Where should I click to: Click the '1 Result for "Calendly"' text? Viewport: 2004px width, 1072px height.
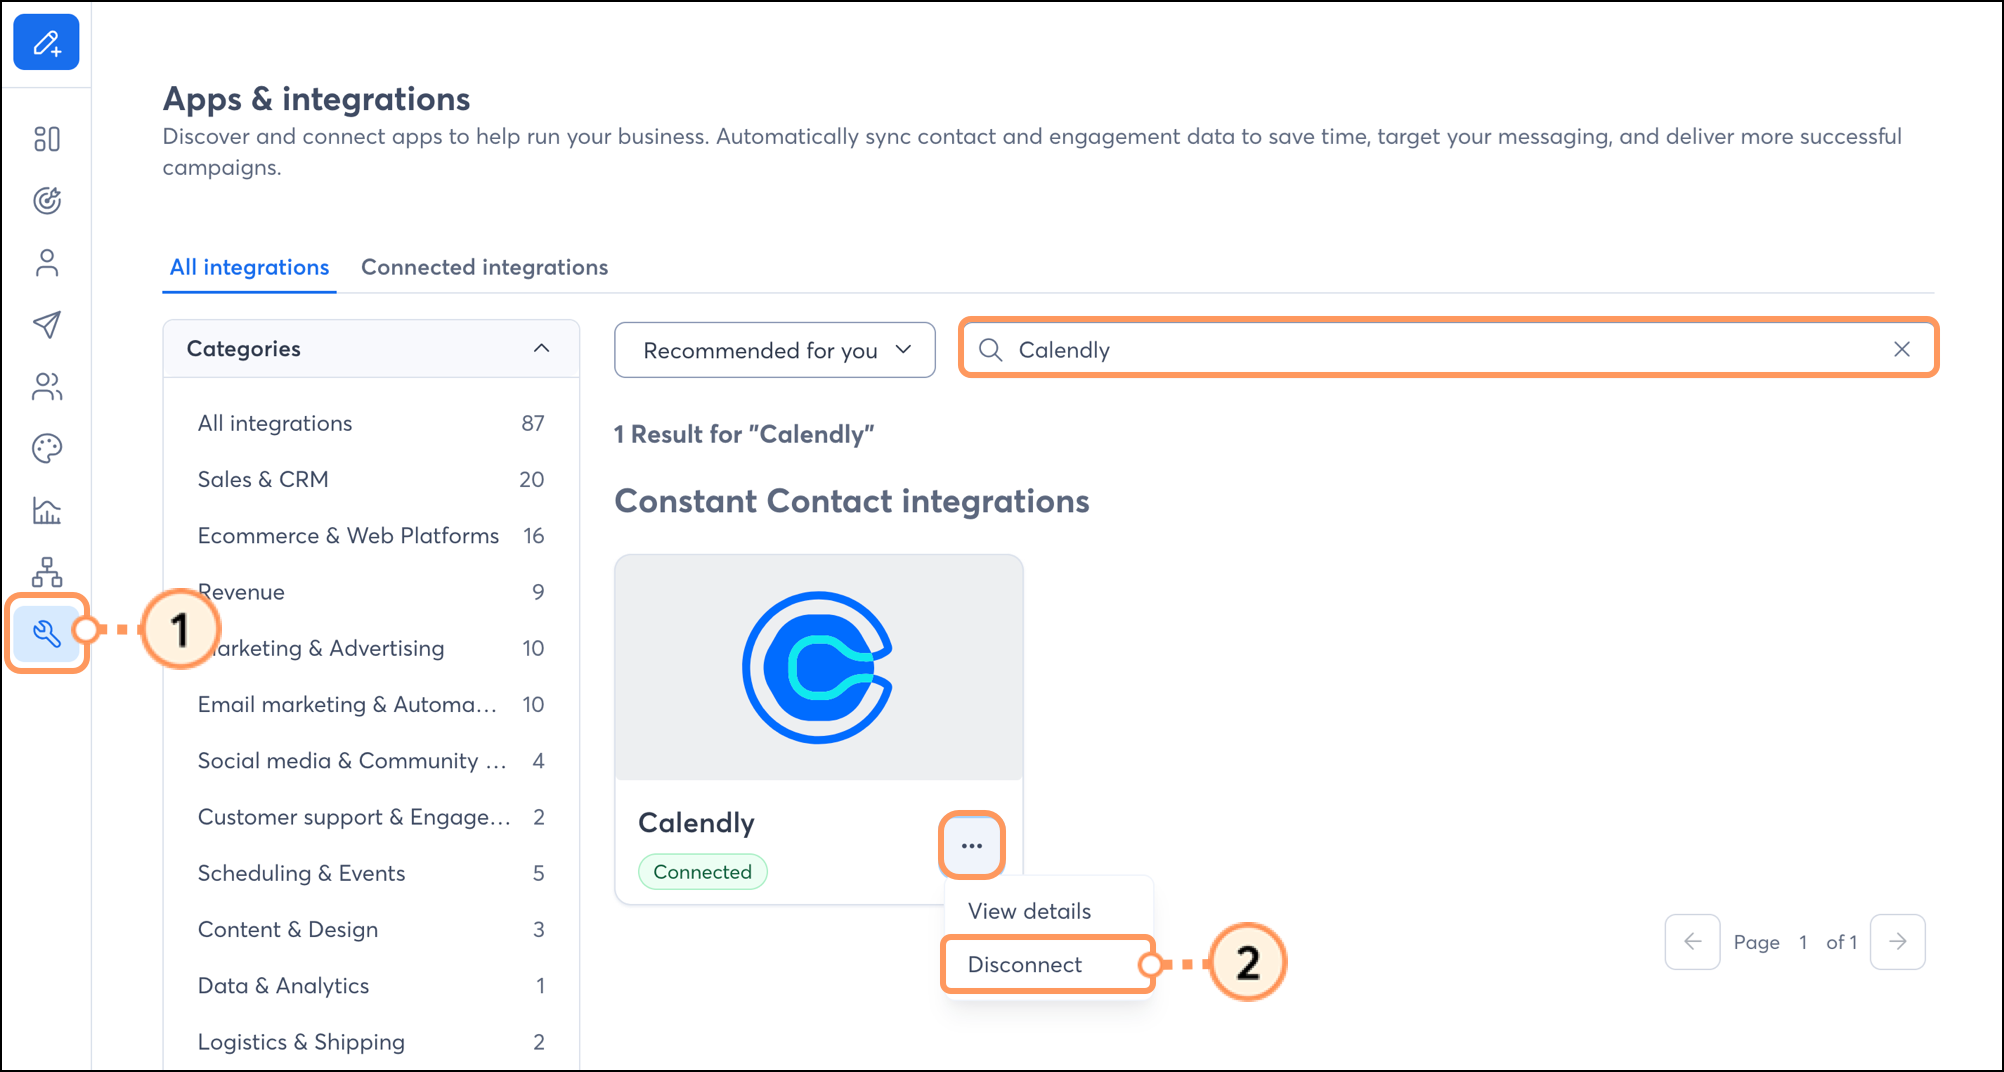click(744, 434)
